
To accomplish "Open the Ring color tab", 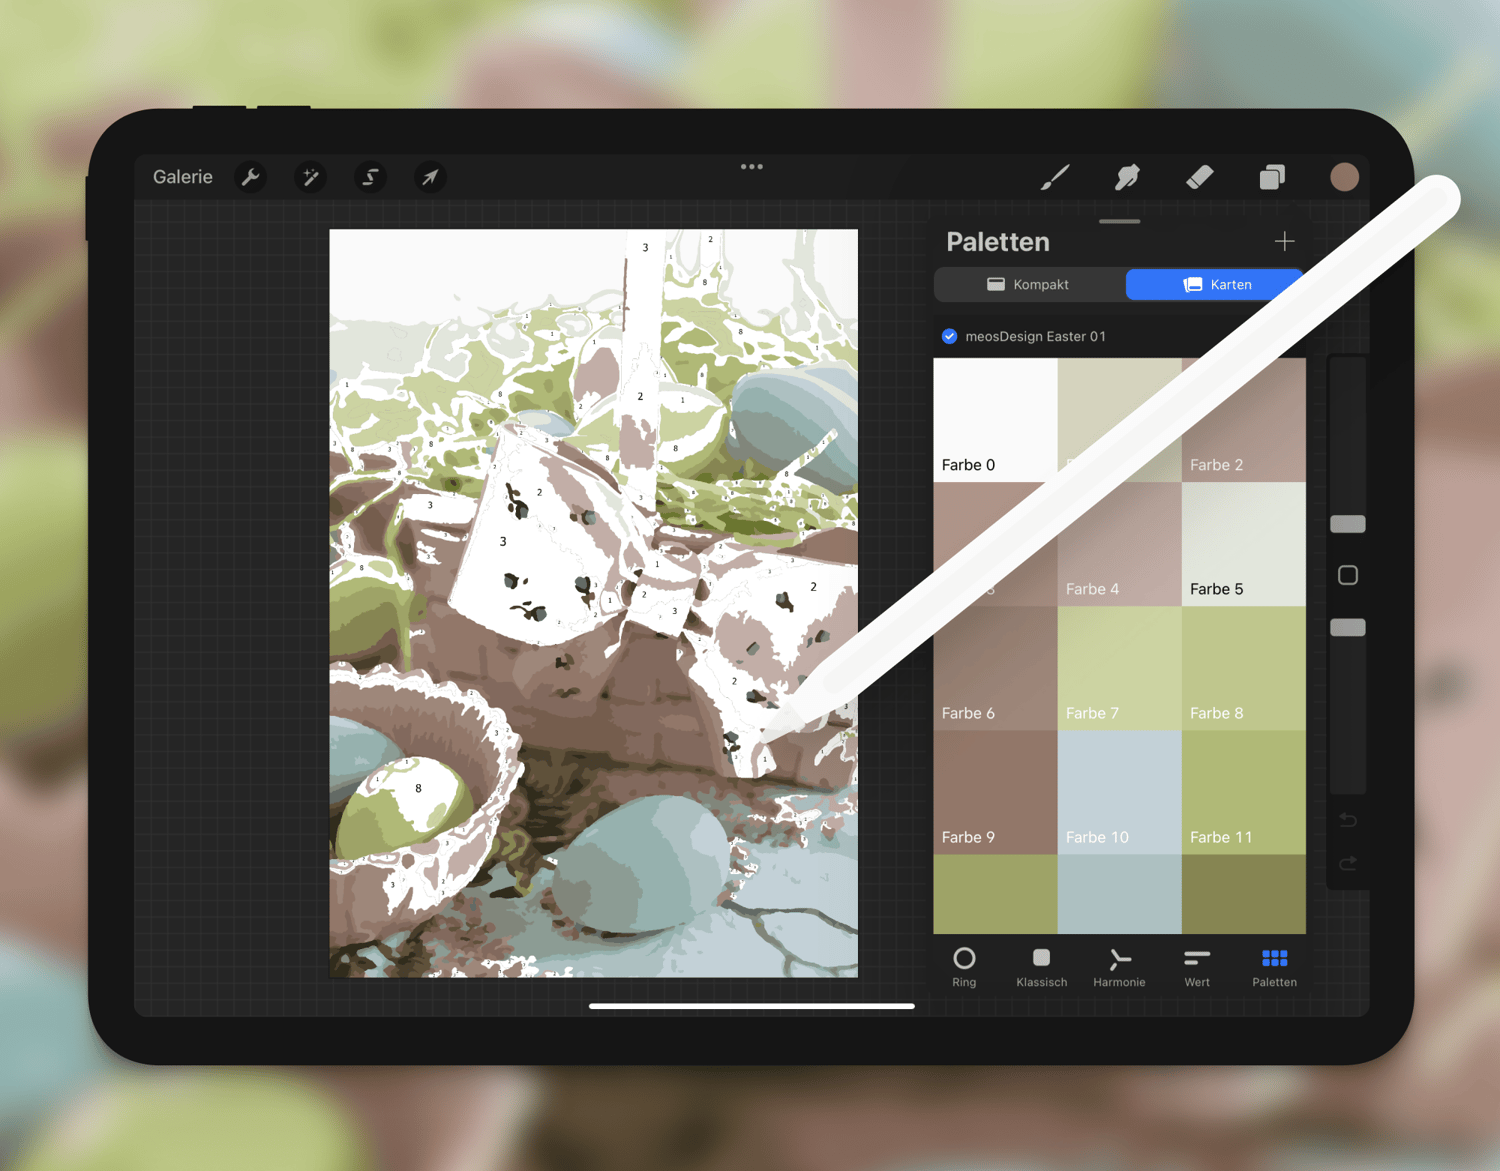I will (964, 966).
